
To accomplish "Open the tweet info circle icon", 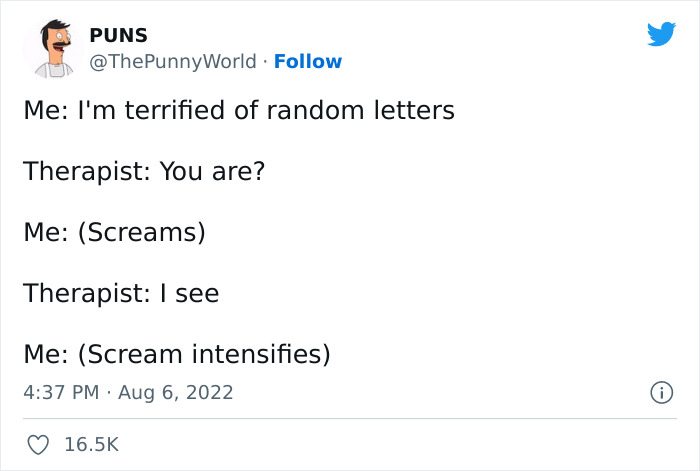I will click(x=660, y=393).
